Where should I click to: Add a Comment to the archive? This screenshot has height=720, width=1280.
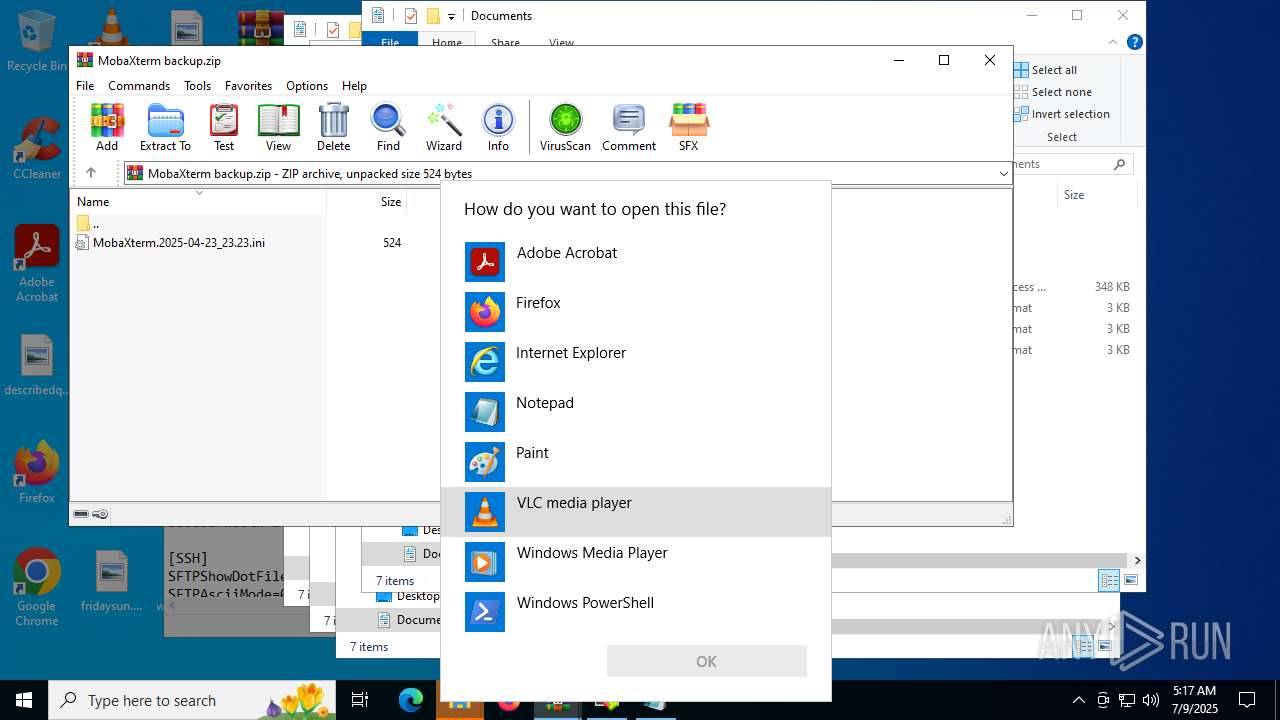[629, 127]
